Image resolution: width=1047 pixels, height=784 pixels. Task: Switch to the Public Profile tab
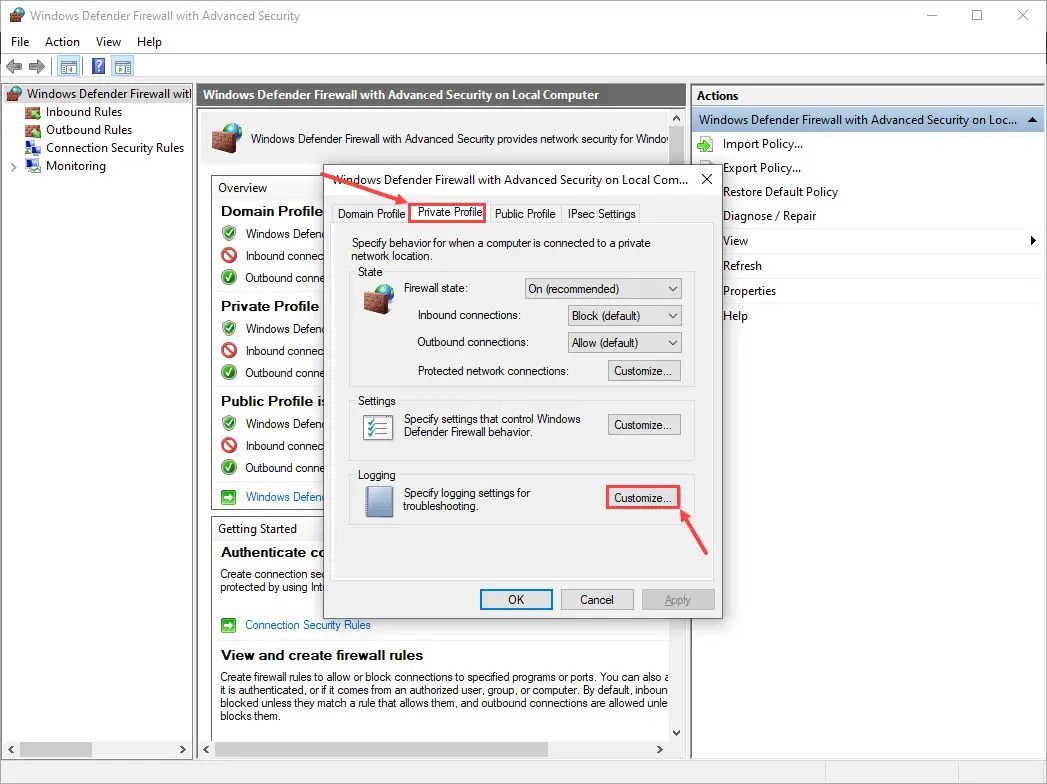click(x=525, y=213)
